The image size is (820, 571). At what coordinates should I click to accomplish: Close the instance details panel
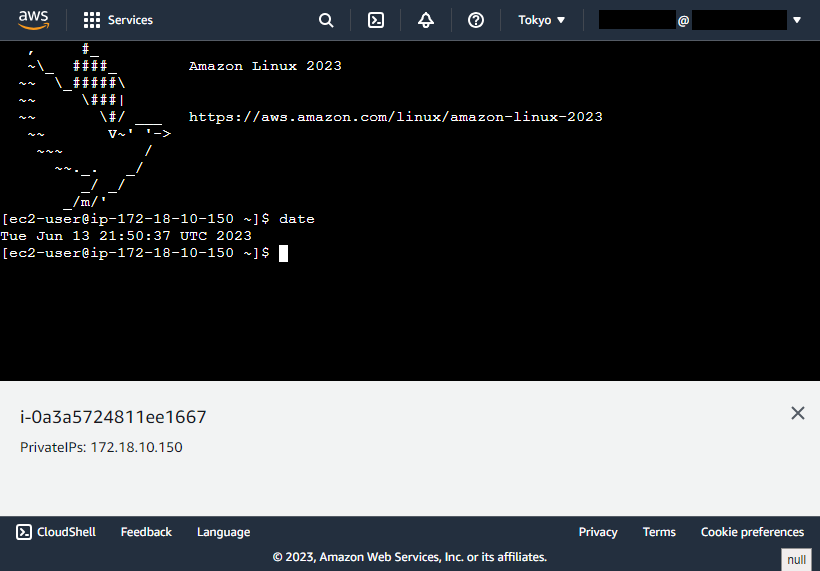[798, 413]
